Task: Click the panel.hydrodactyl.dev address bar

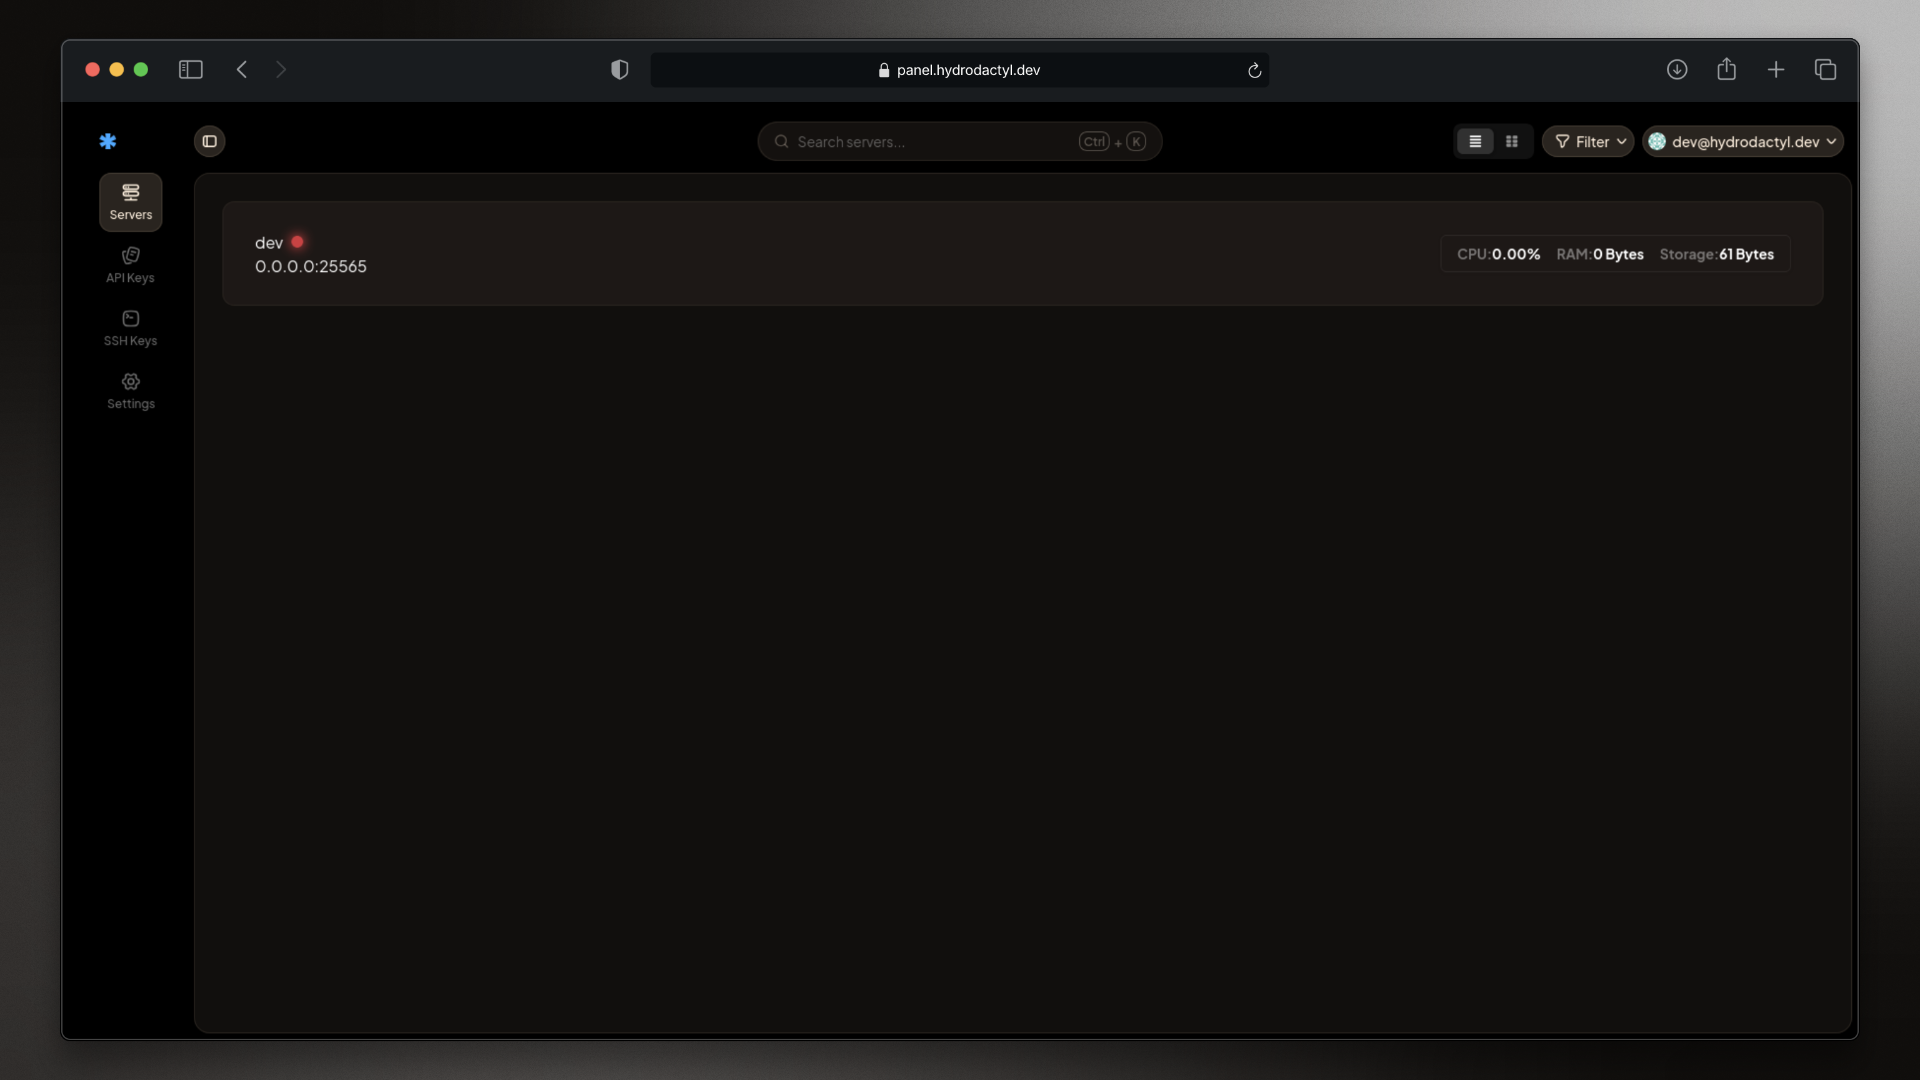Action: [x=960, y=70]
